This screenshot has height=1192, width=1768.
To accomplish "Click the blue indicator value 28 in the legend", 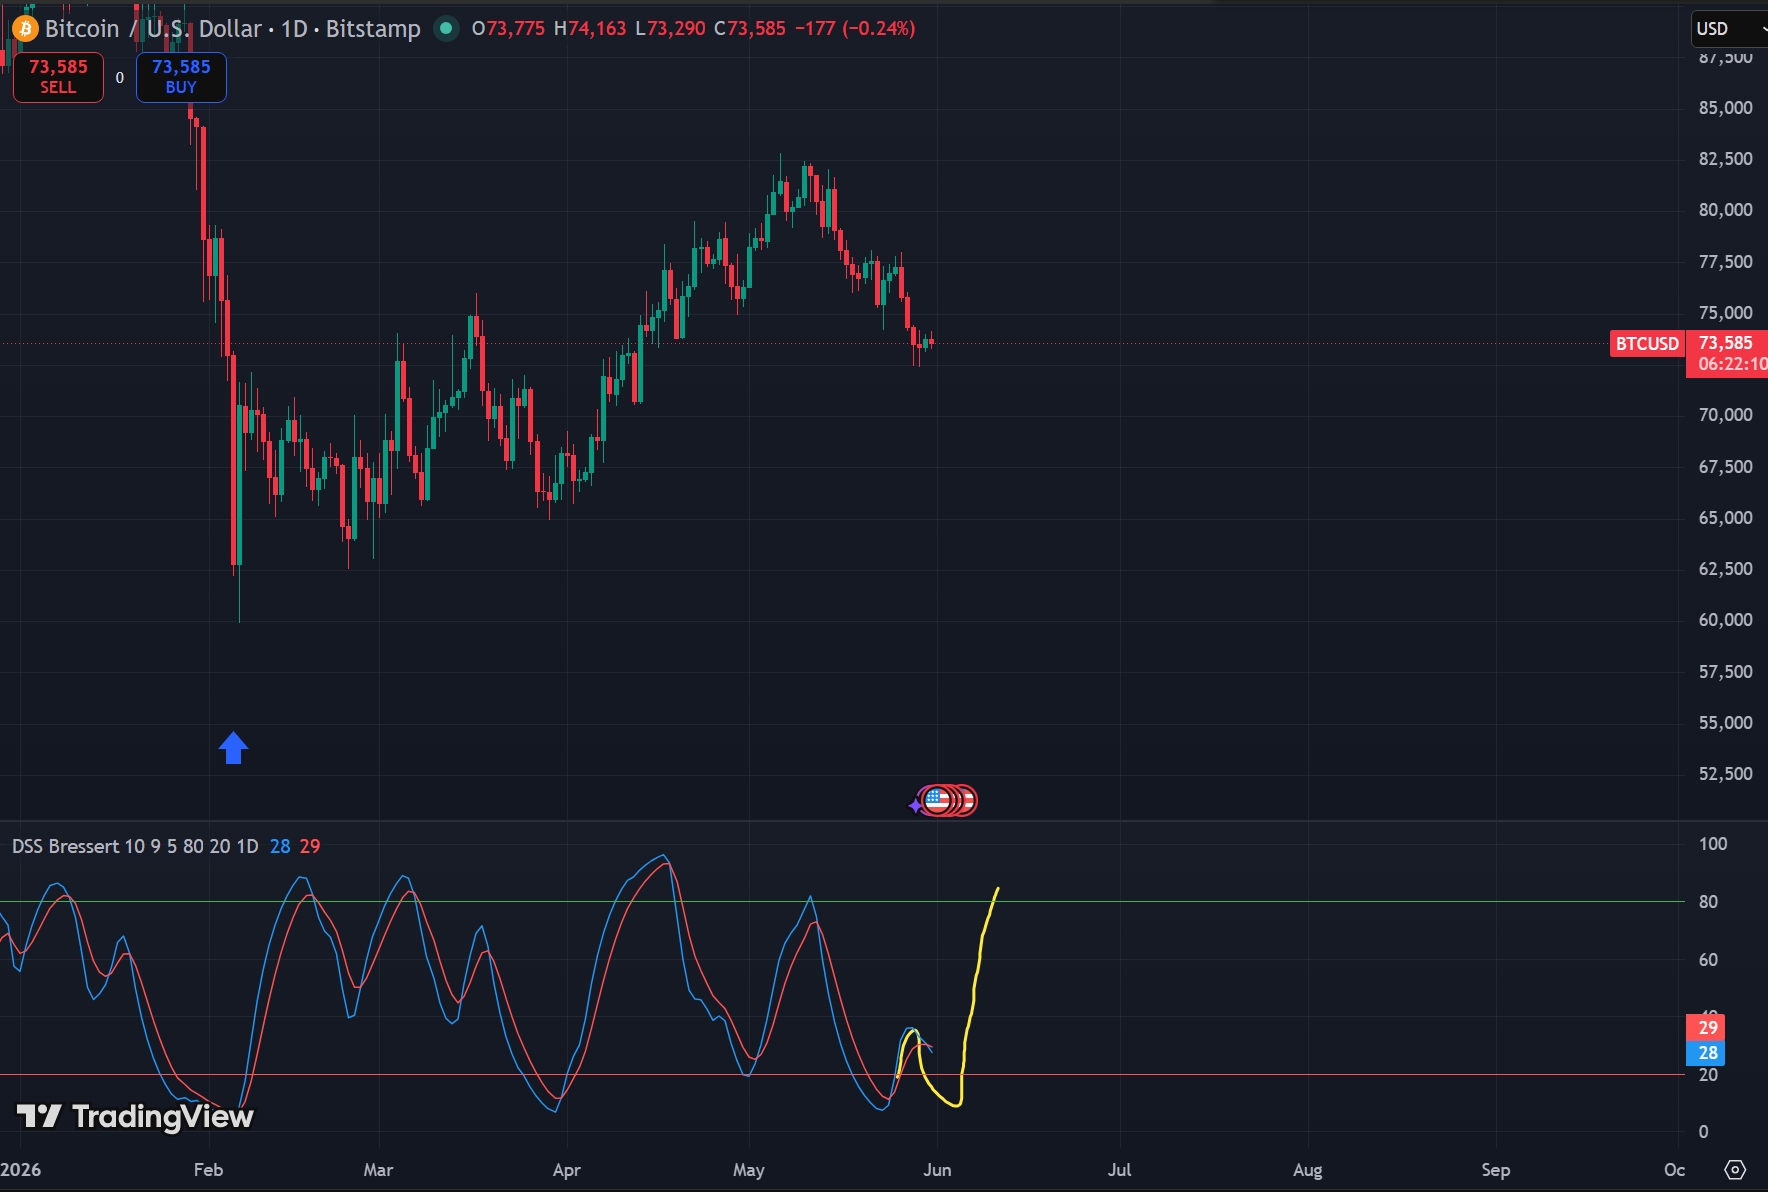I will pos(280,846).
